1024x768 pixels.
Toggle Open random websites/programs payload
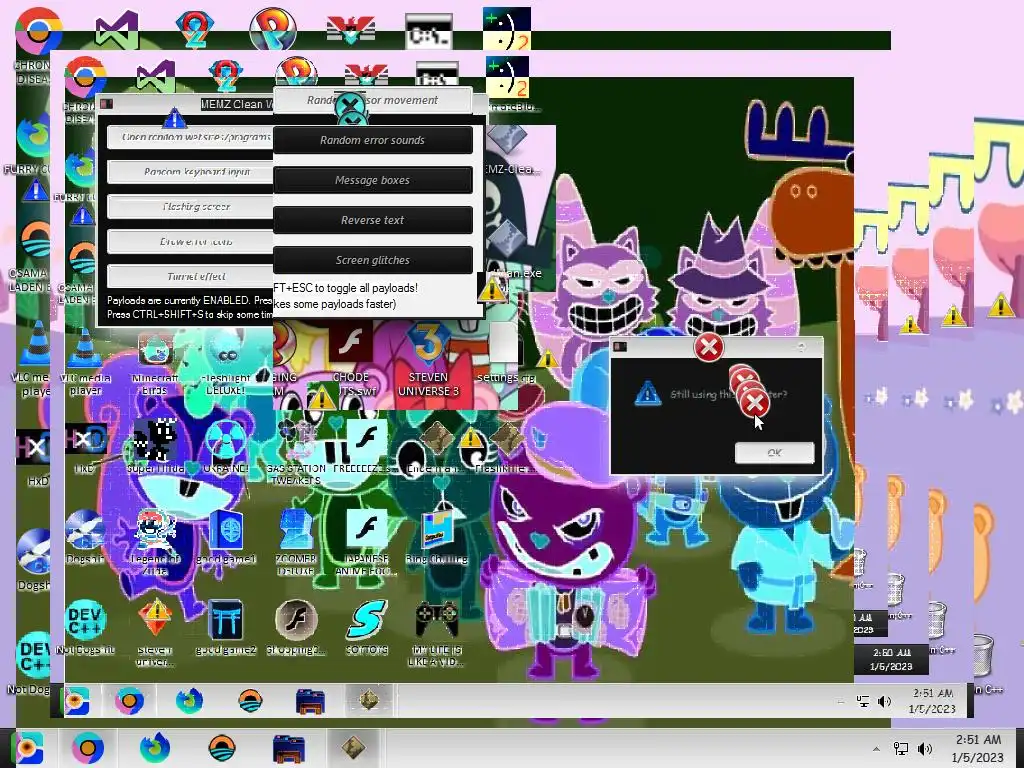click(x=190, y=137)
